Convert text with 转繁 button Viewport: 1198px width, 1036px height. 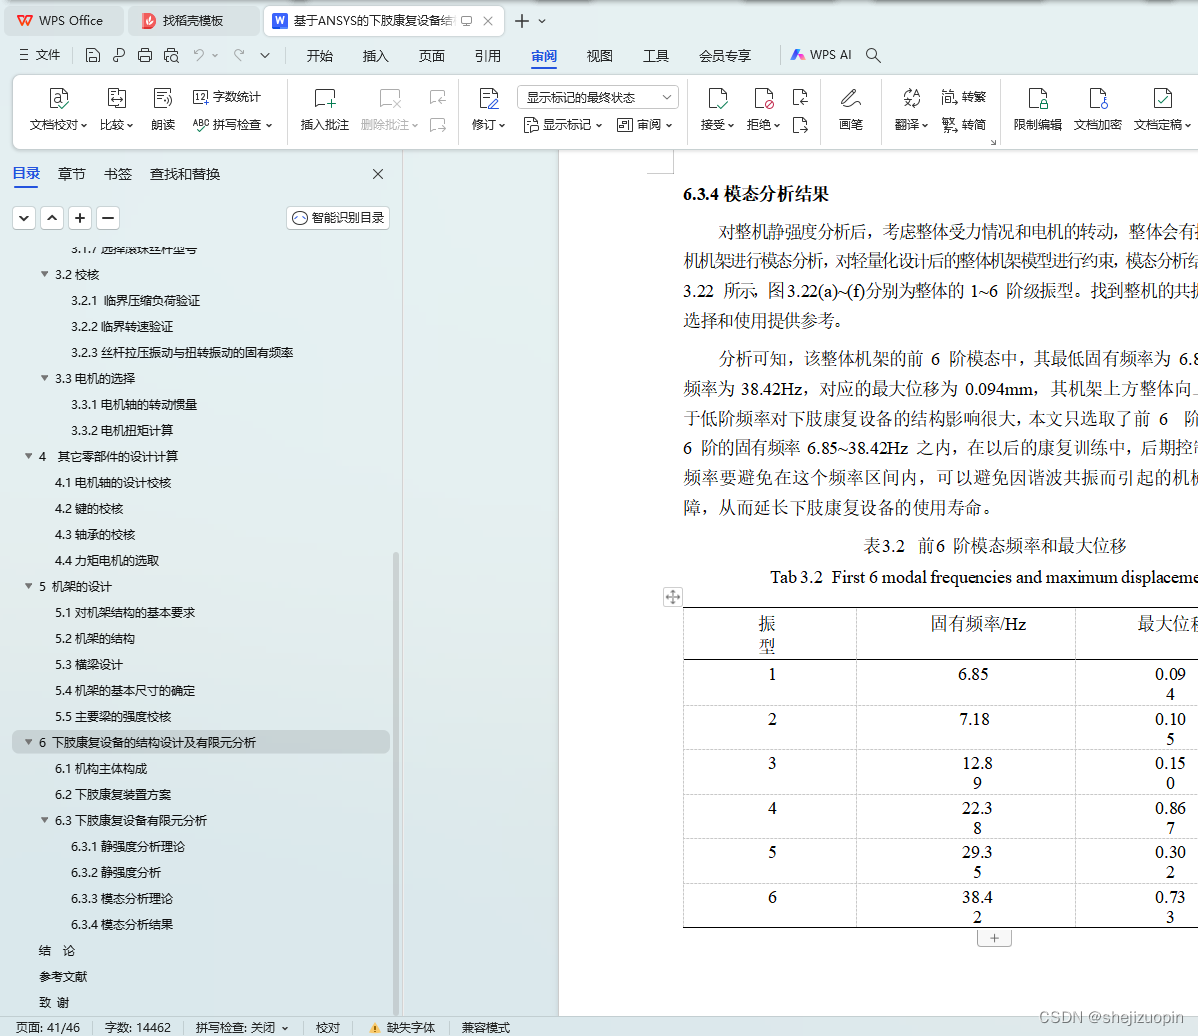pyautogui.click(x=963, y=97)
